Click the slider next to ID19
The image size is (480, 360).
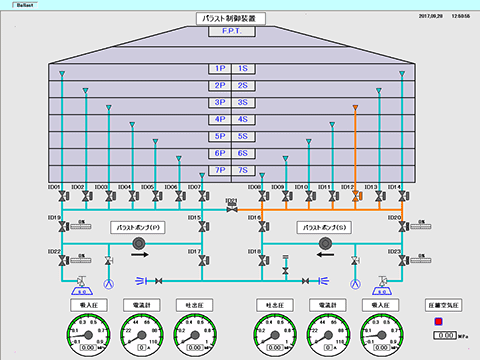81,227
